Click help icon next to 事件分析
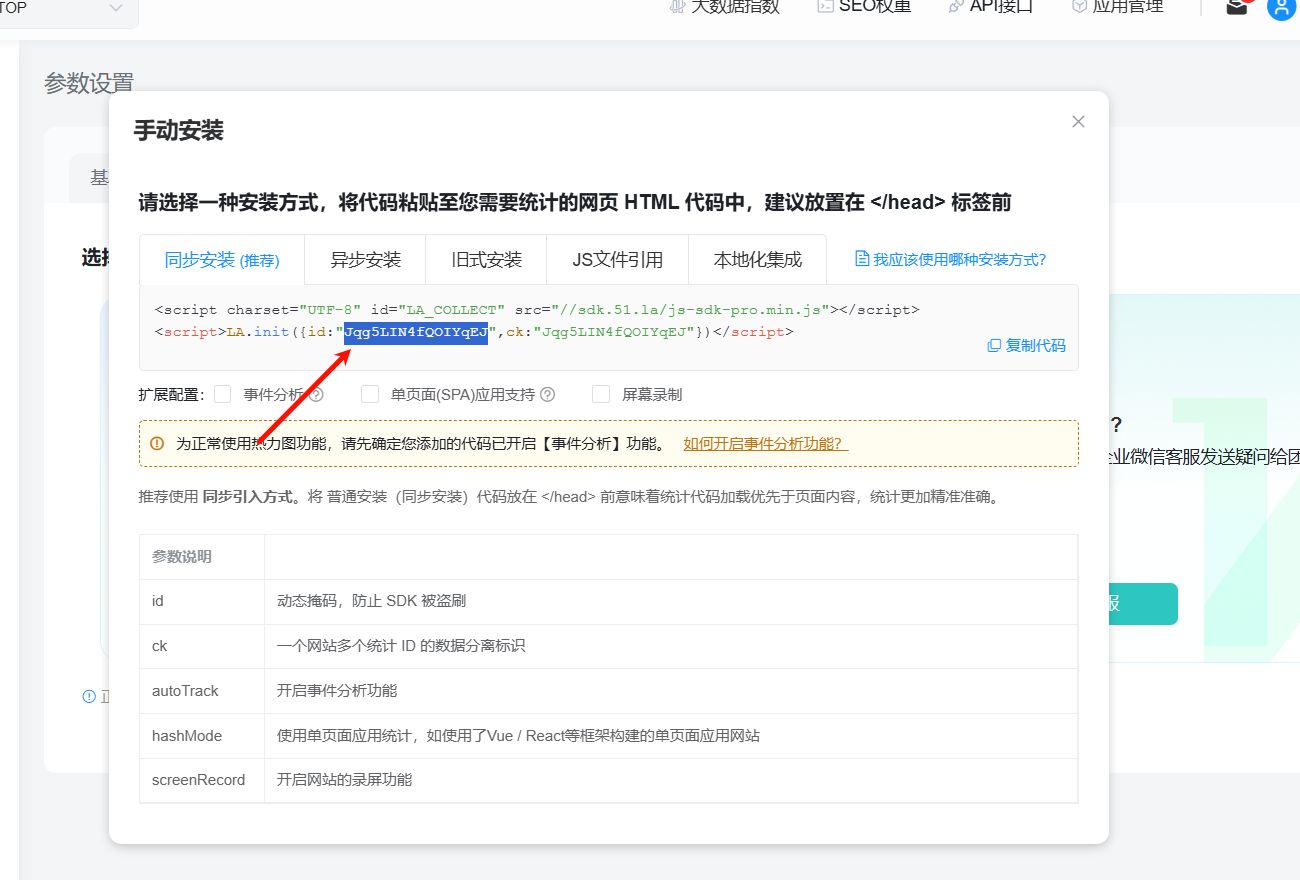This screenshot has height=880, width=1300. (316, 395)
